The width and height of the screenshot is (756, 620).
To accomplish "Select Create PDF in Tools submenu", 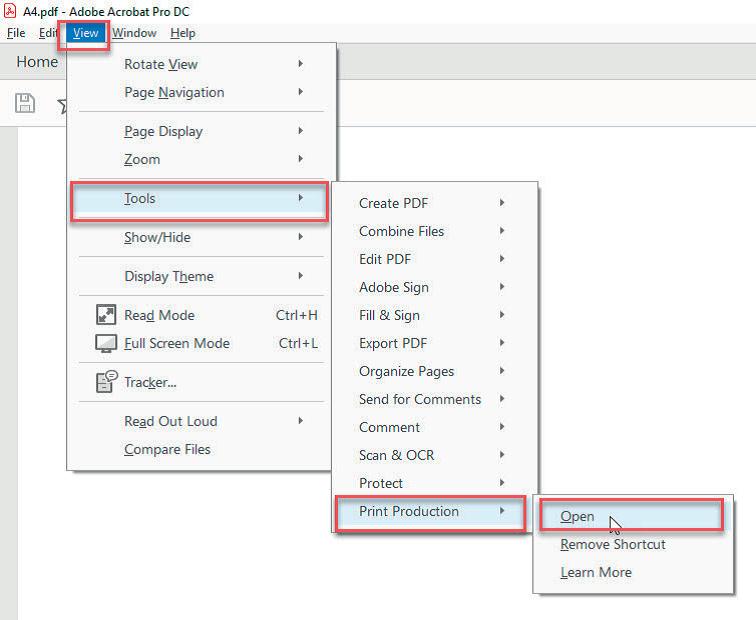I will pos(434,203).
